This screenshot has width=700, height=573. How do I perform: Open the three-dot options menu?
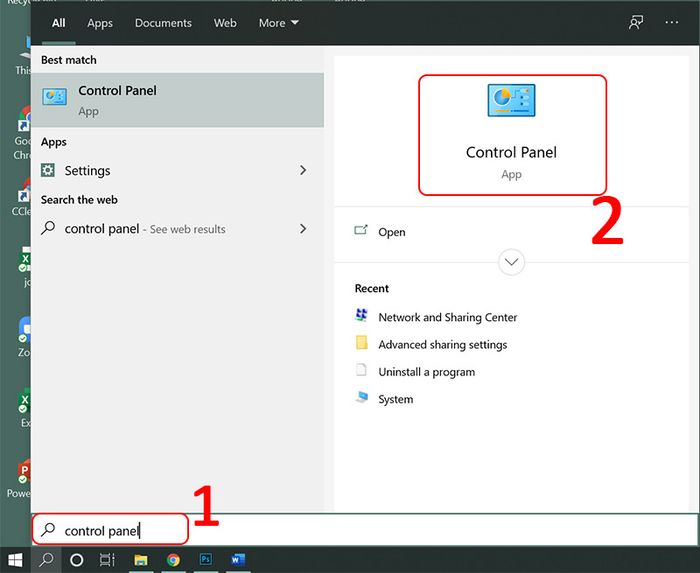[x=671, y=22]
